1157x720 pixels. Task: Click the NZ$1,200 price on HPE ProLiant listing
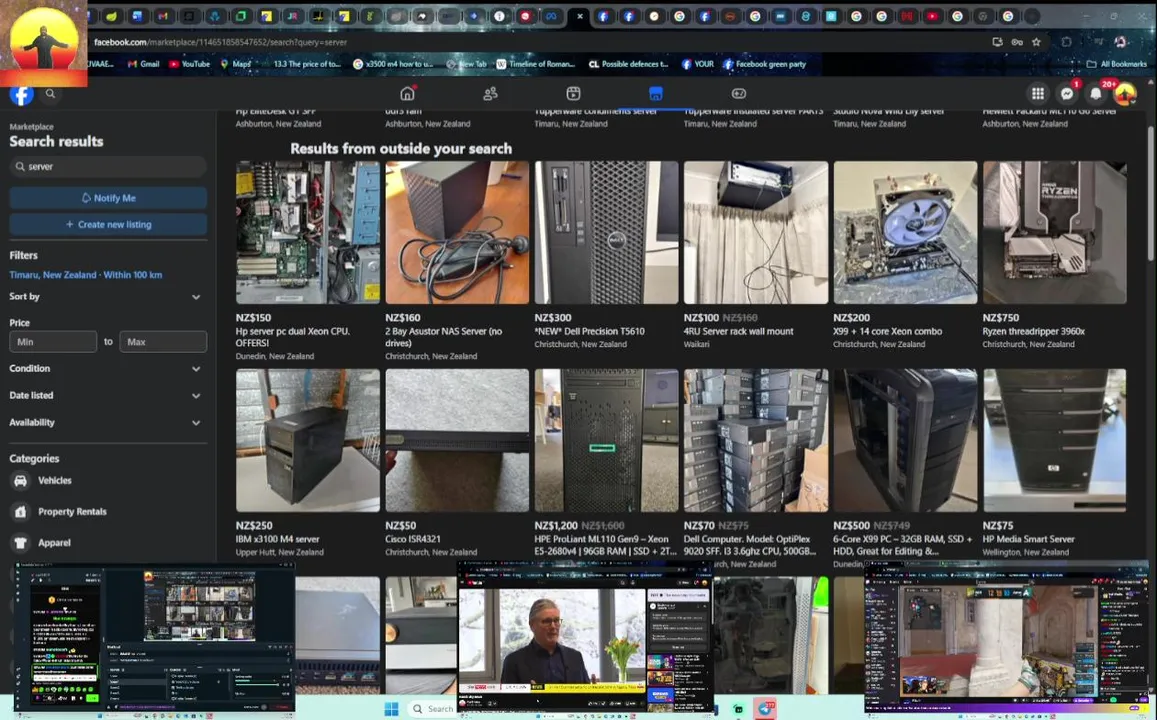pos(556,526)
